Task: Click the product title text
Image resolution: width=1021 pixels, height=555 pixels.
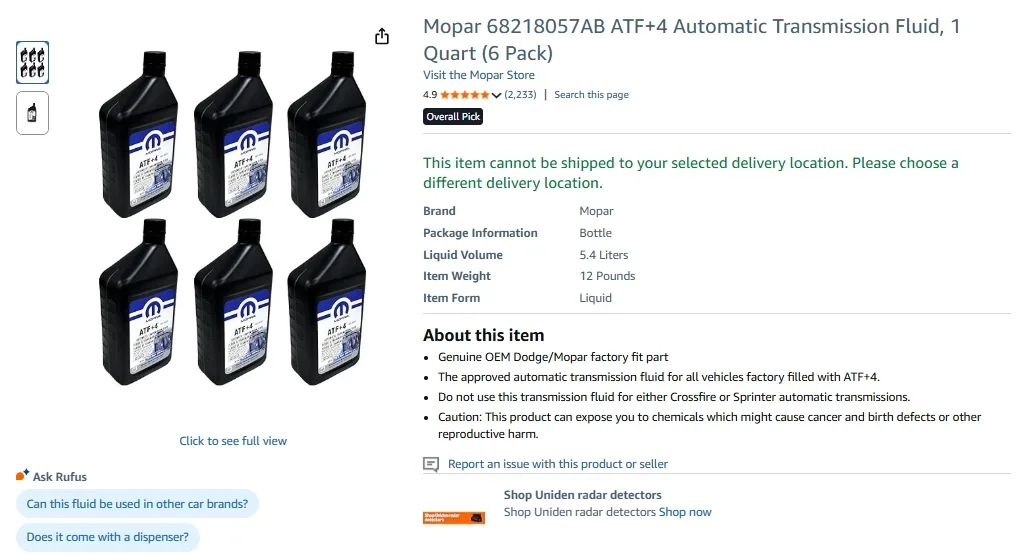Action: [691, 39]
